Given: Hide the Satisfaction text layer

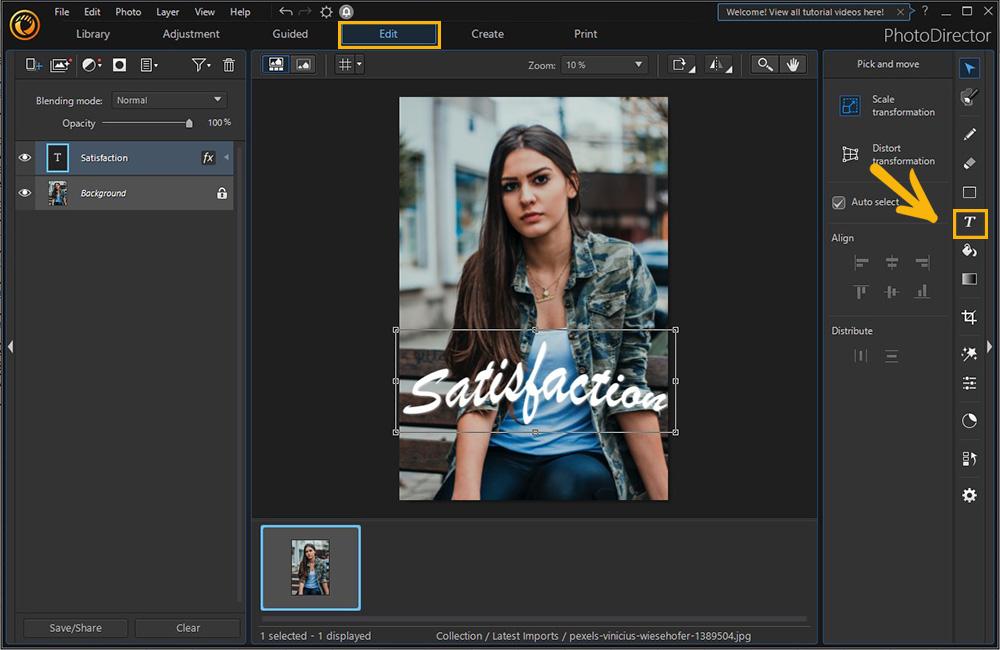Looking at the screenshot, I should point(24,157).
